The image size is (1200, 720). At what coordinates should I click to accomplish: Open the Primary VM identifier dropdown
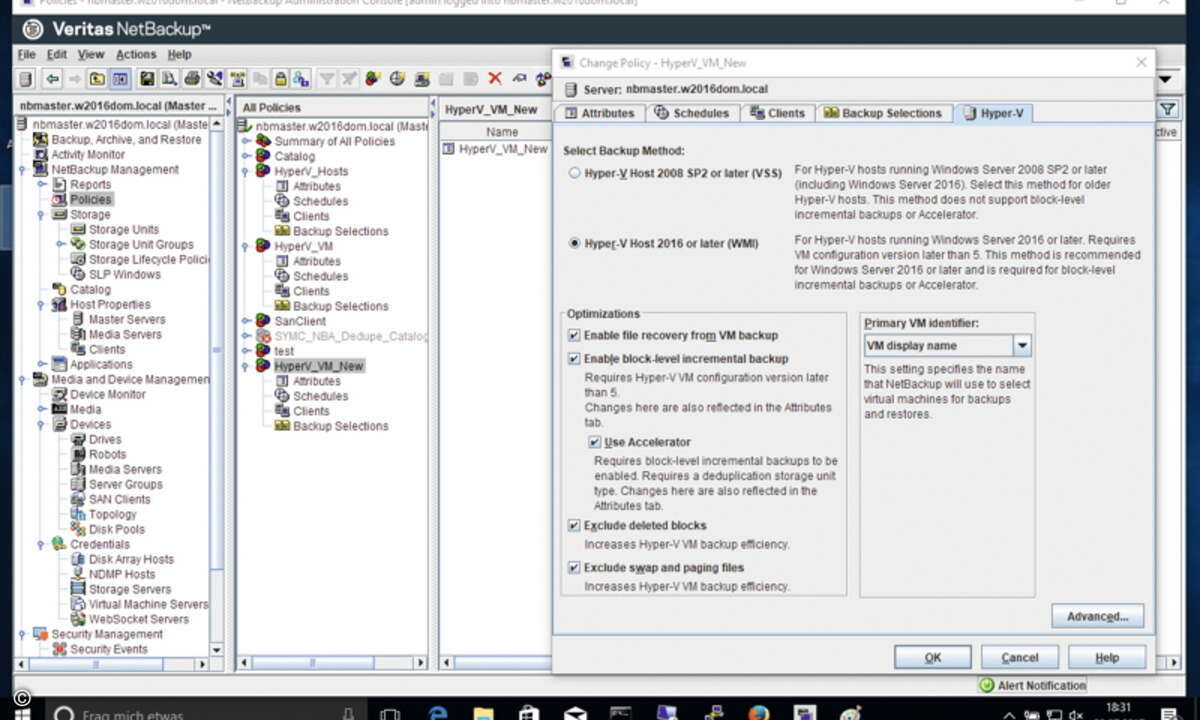tap(1021, 346)
